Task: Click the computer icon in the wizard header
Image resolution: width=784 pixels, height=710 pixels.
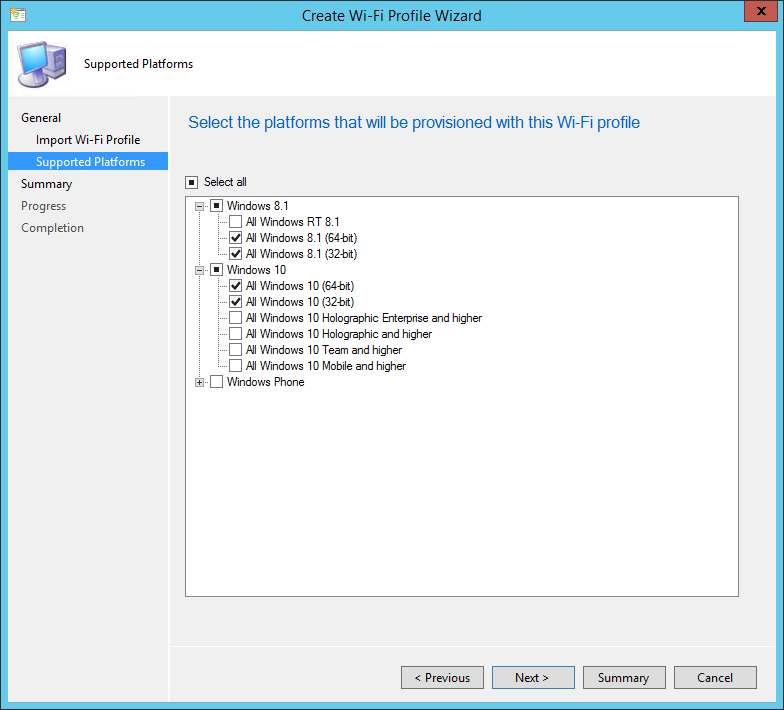Action: pos(42,64)
